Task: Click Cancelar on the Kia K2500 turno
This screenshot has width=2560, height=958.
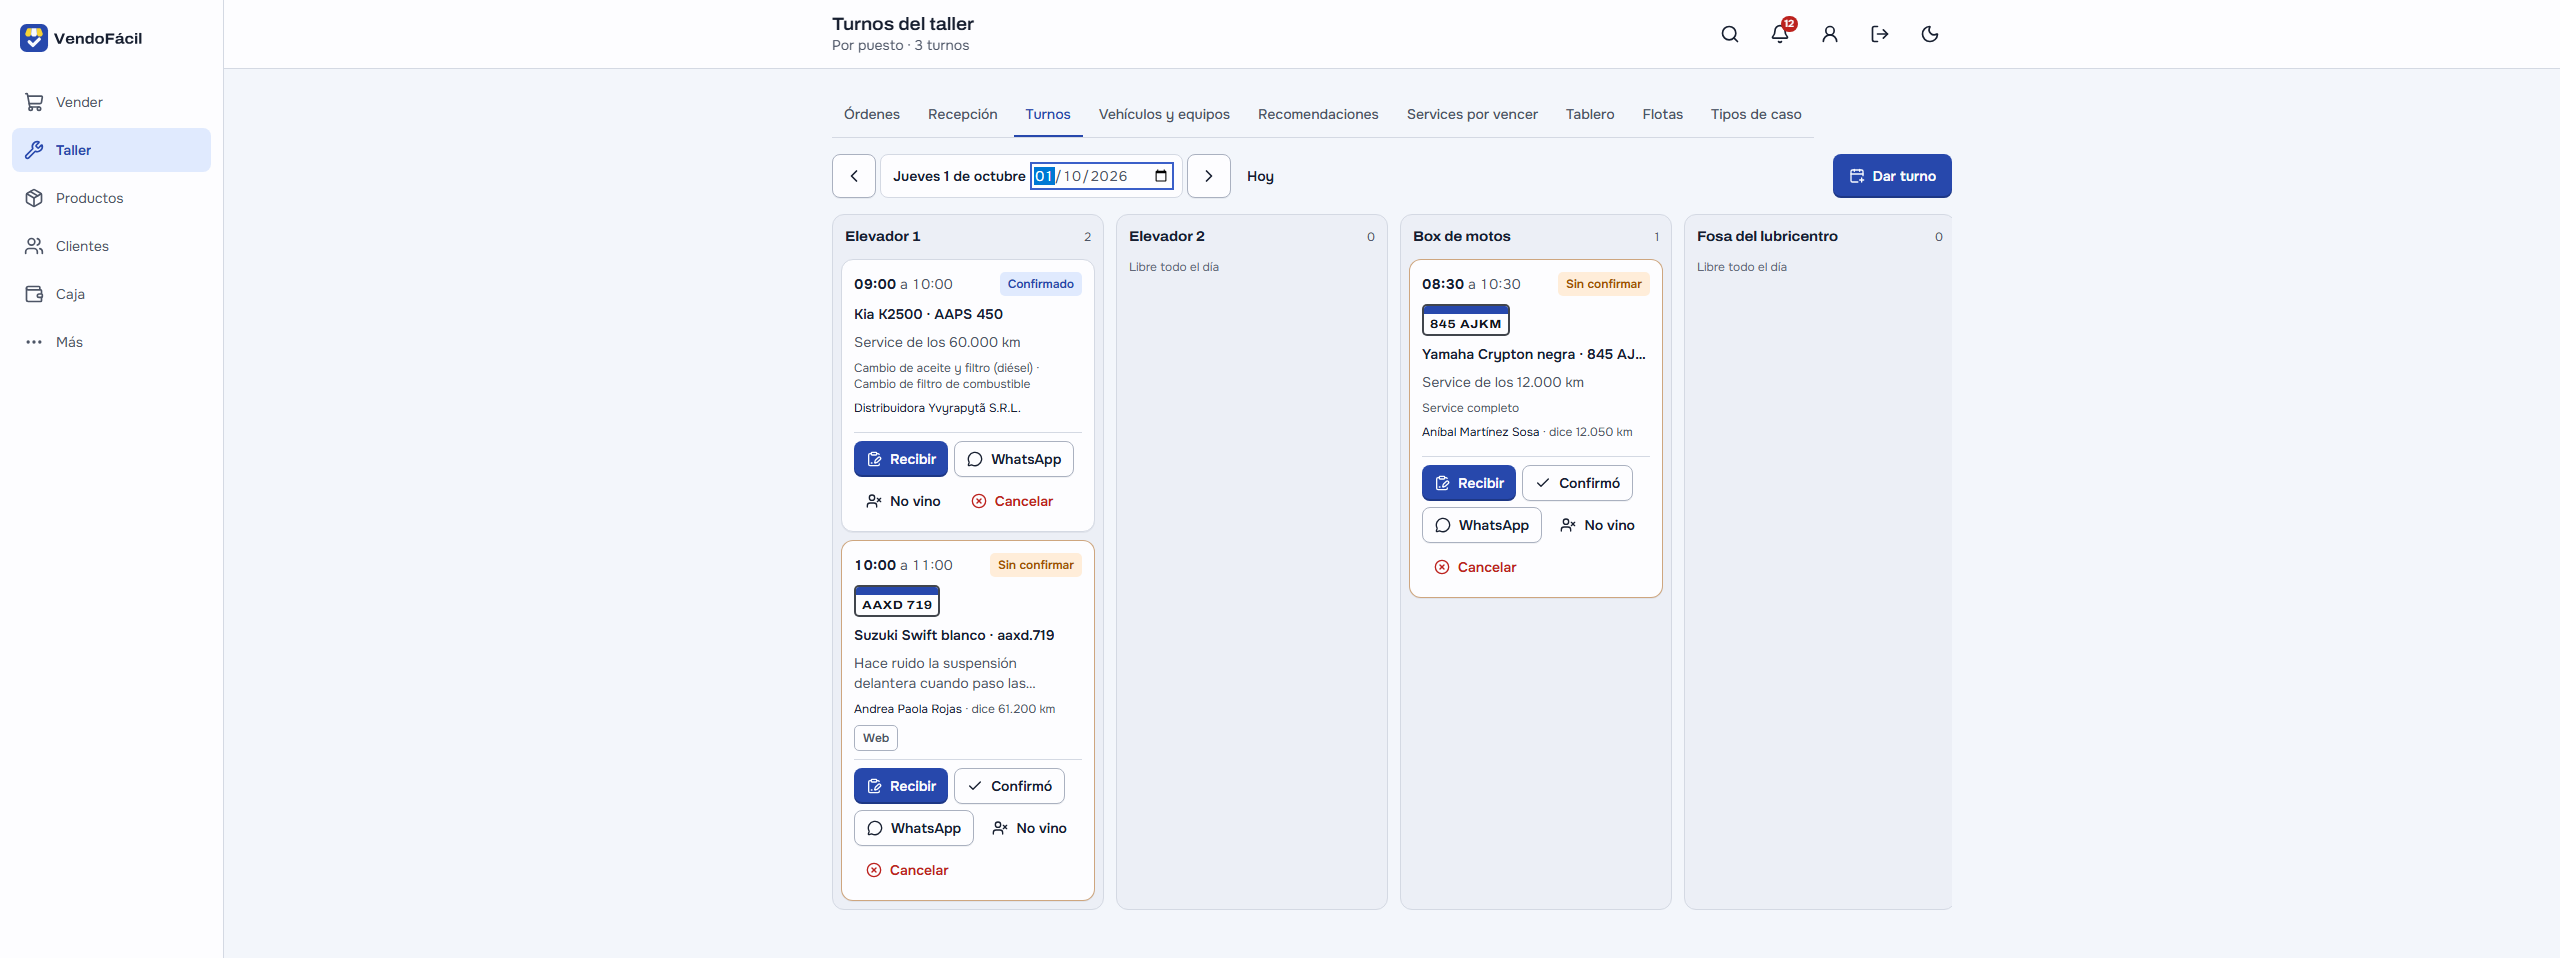Action: (x=1012, y=501)
